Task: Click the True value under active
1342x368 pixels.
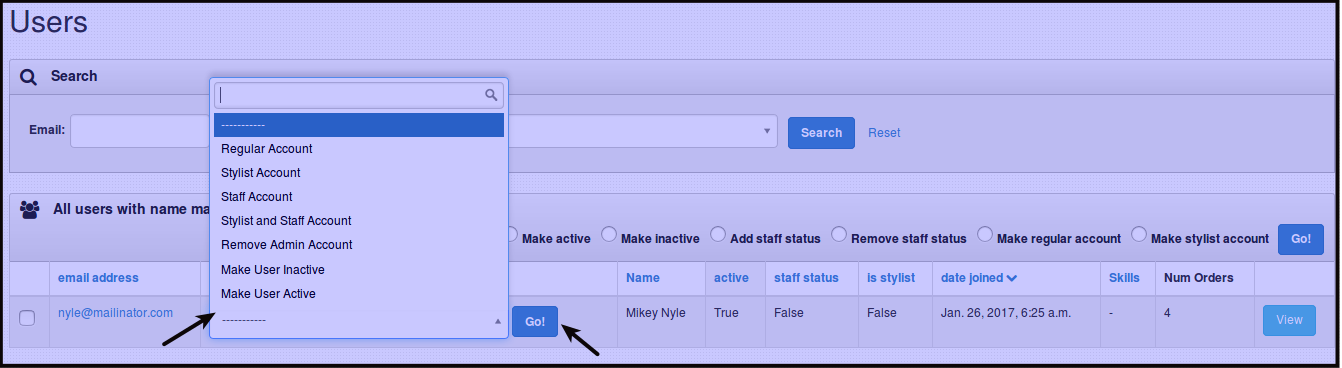Action: 726,313
